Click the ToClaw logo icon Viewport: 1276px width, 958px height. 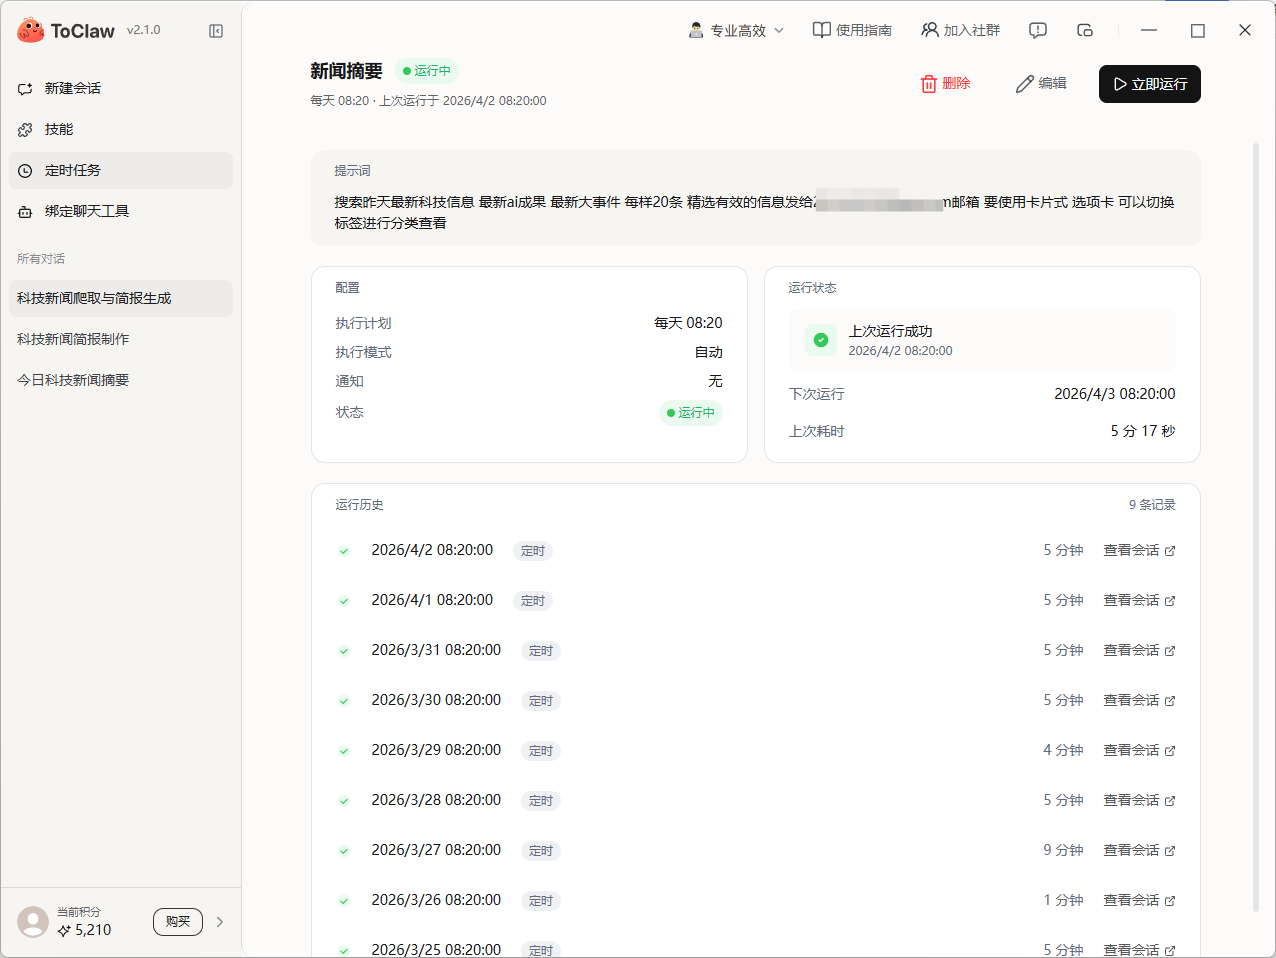click(31, 31)
